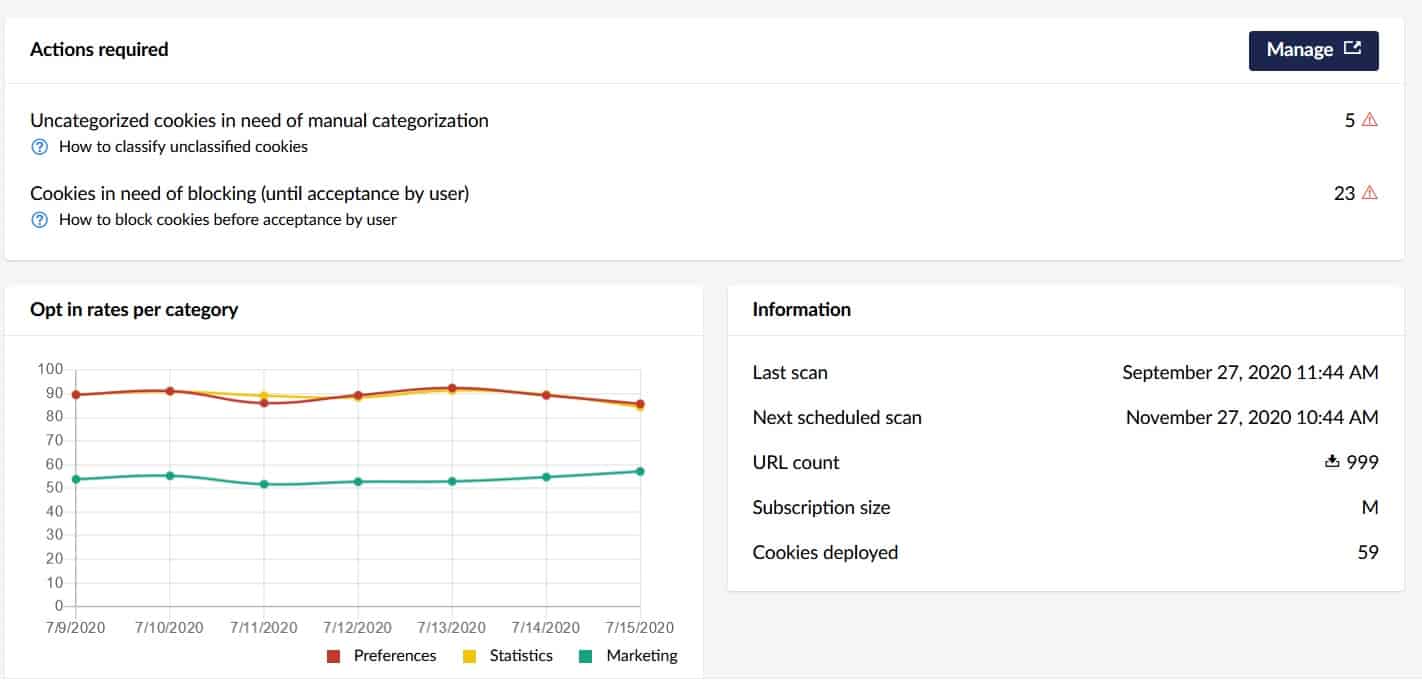Click the Marketing data point on 7/15/2020
The image size is (1422, 682).
(640, 471)
